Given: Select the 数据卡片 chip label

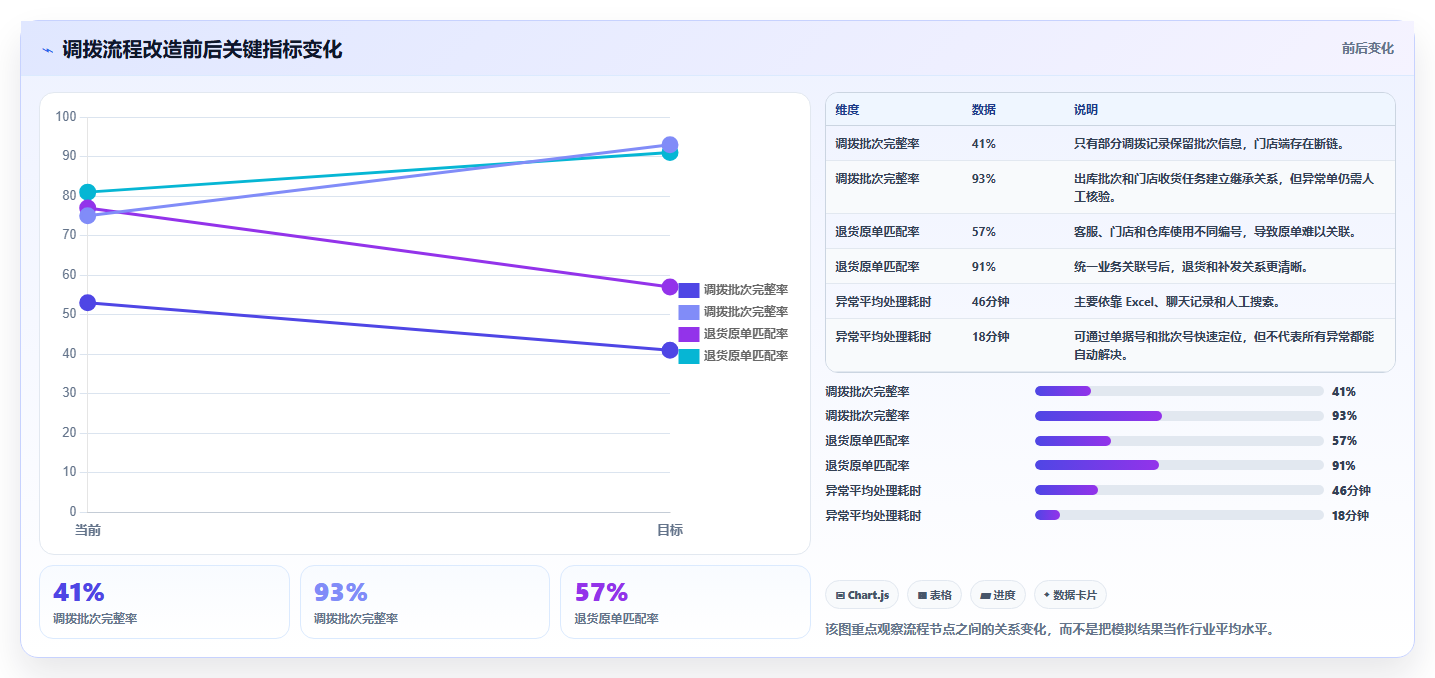Looking at the screenshot, I should pos(1075,595).
